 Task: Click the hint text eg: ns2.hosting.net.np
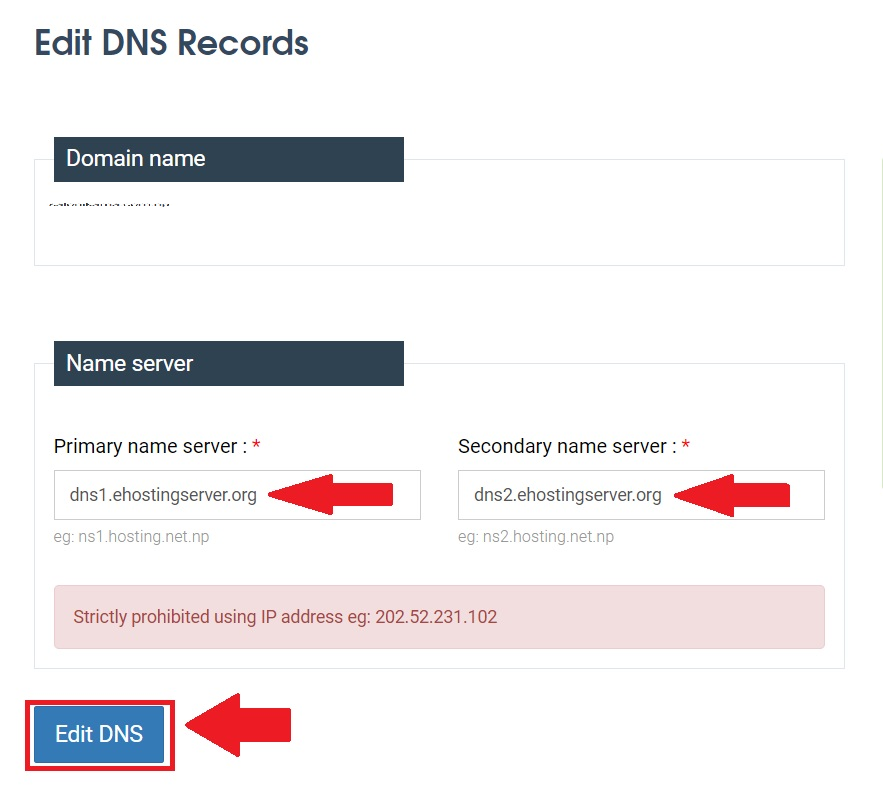pyautogui.click(x=536, y=537)
